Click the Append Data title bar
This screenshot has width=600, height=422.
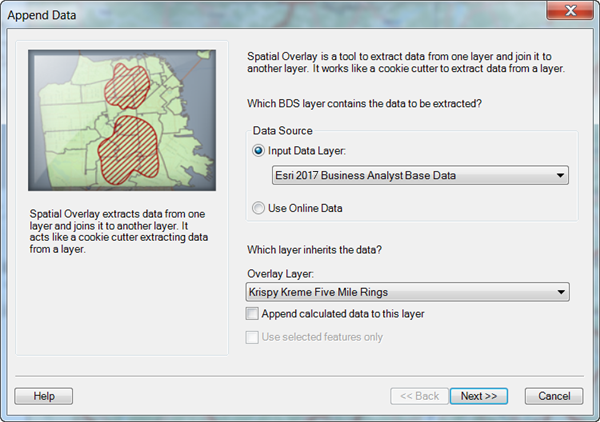pyautogui.click(x=250, y=13)
